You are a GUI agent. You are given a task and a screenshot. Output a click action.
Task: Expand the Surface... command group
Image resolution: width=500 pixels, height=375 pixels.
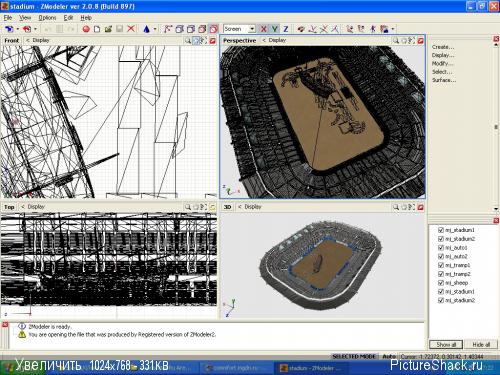[x=444, y=80]
